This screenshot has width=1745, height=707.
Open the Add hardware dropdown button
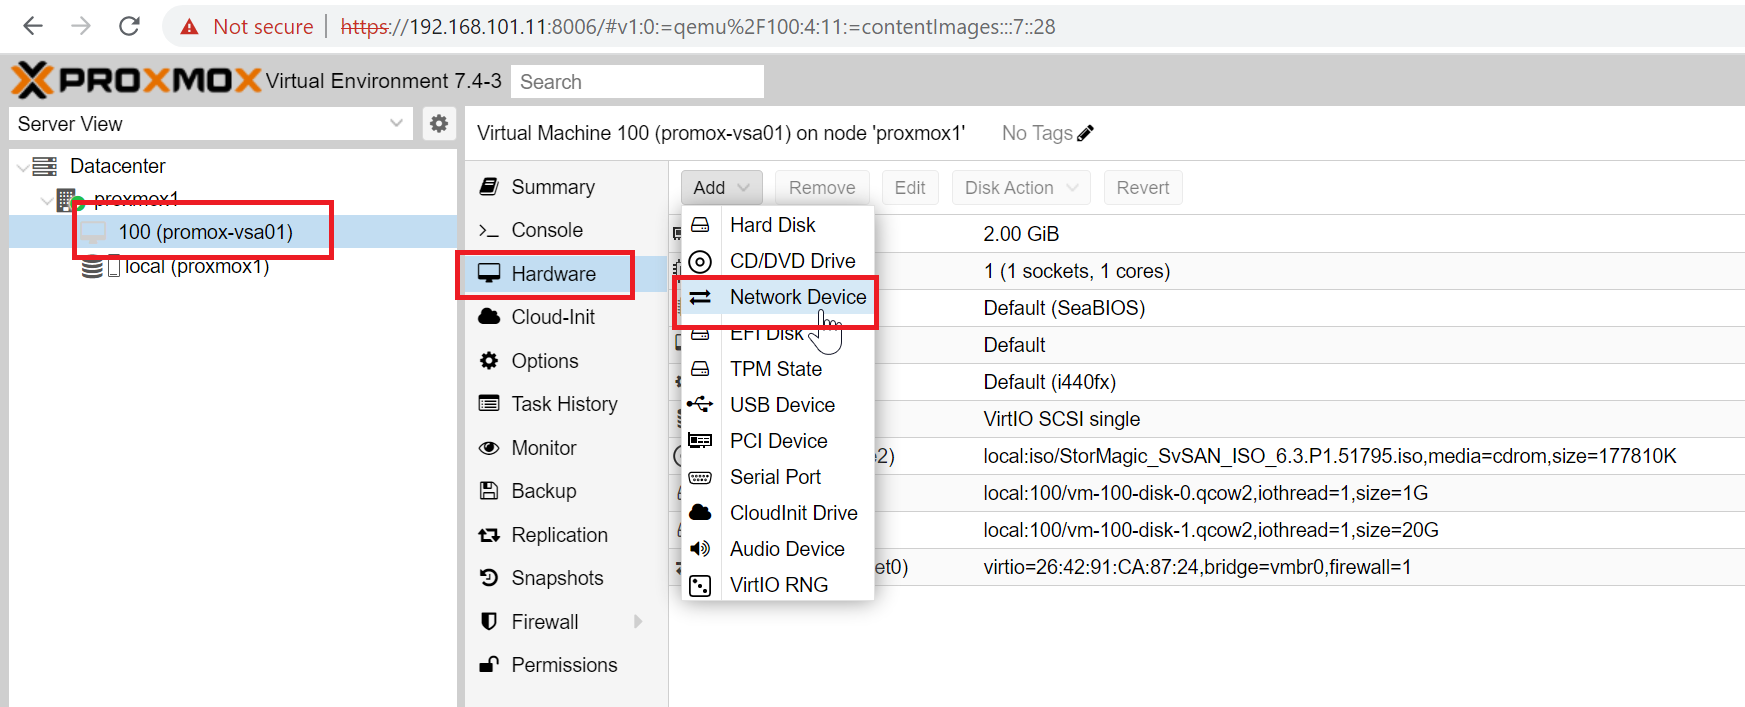click(x=721, y=188)
